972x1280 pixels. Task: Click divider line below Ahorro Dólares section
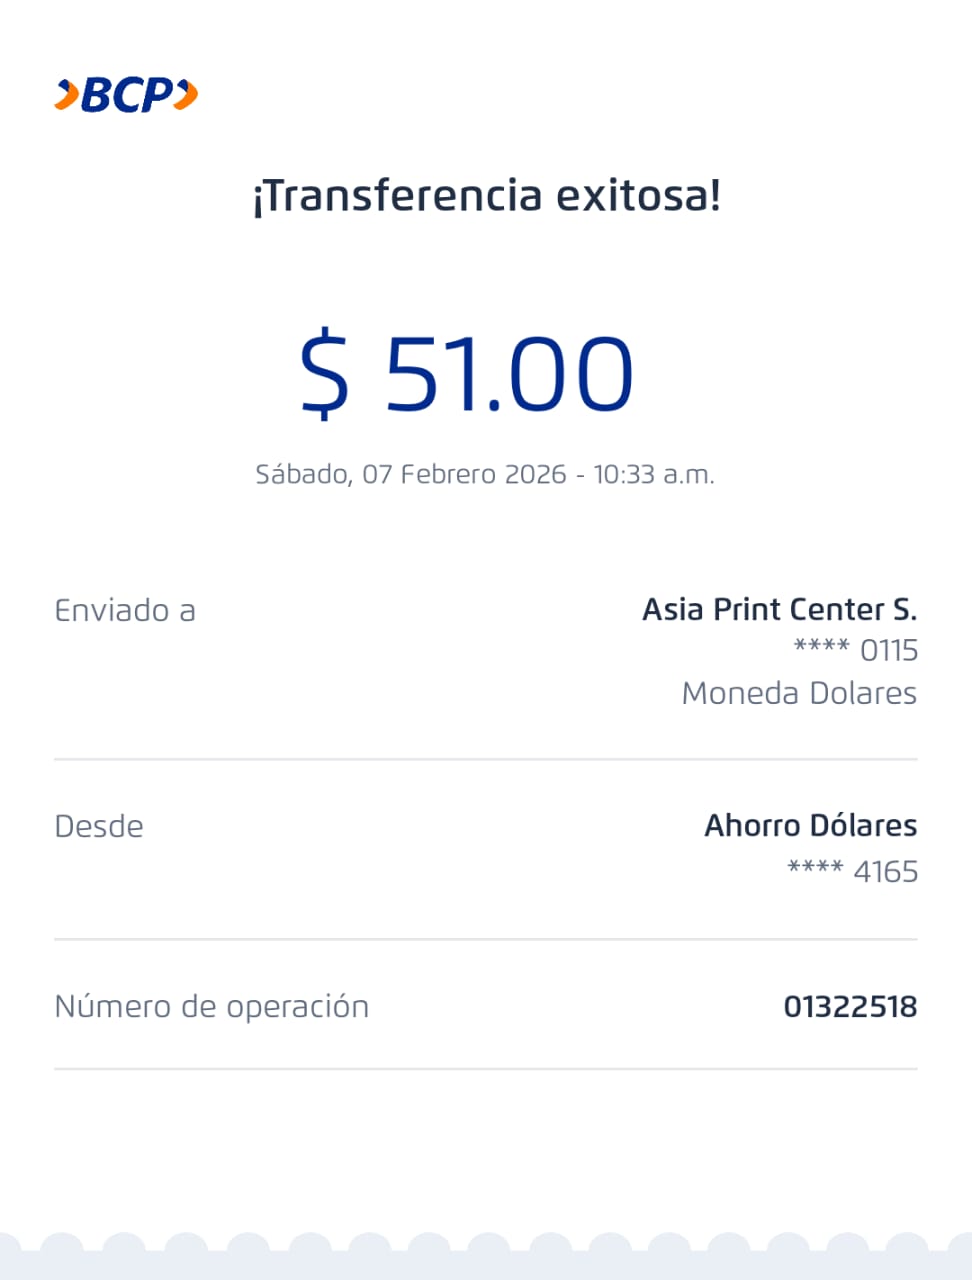pyautogui.click(x=486, y=939)
